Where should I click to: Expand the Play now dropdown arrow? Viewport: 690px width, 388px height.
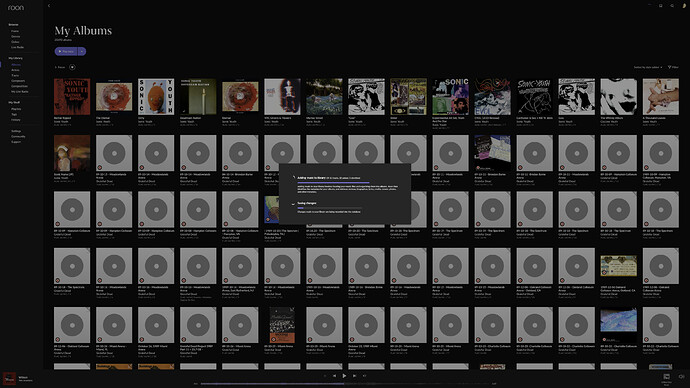click(82, 51)
